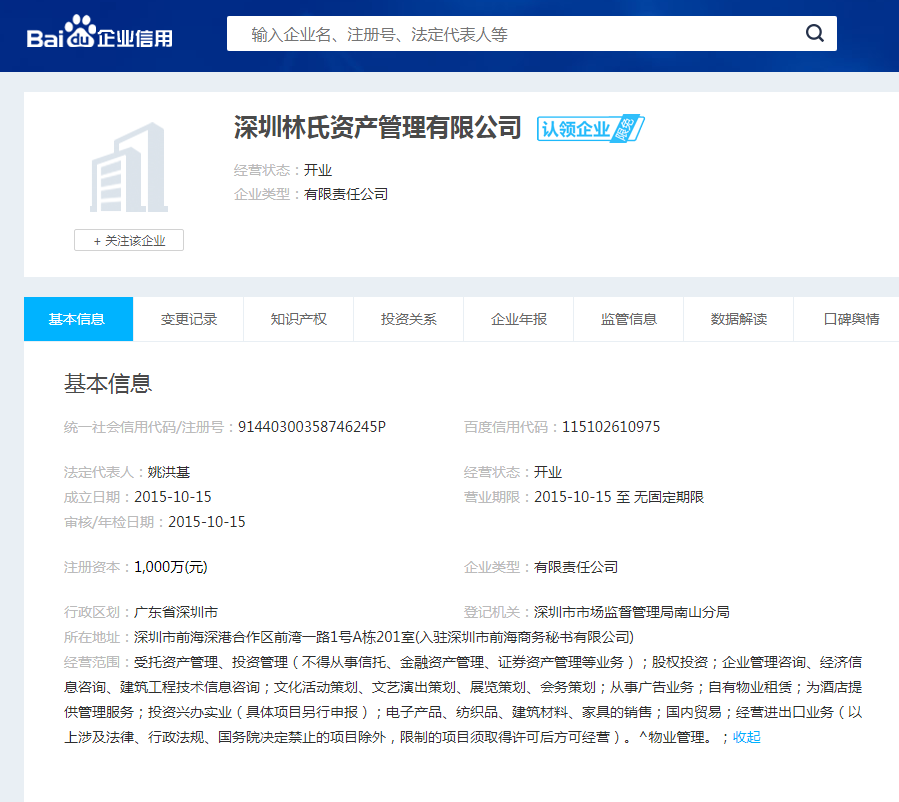Image resolution: width=899 pixels, height=802 pixels.
Task: Switch to the 口碑舆情 tab
Action: [x=851, y=319]
